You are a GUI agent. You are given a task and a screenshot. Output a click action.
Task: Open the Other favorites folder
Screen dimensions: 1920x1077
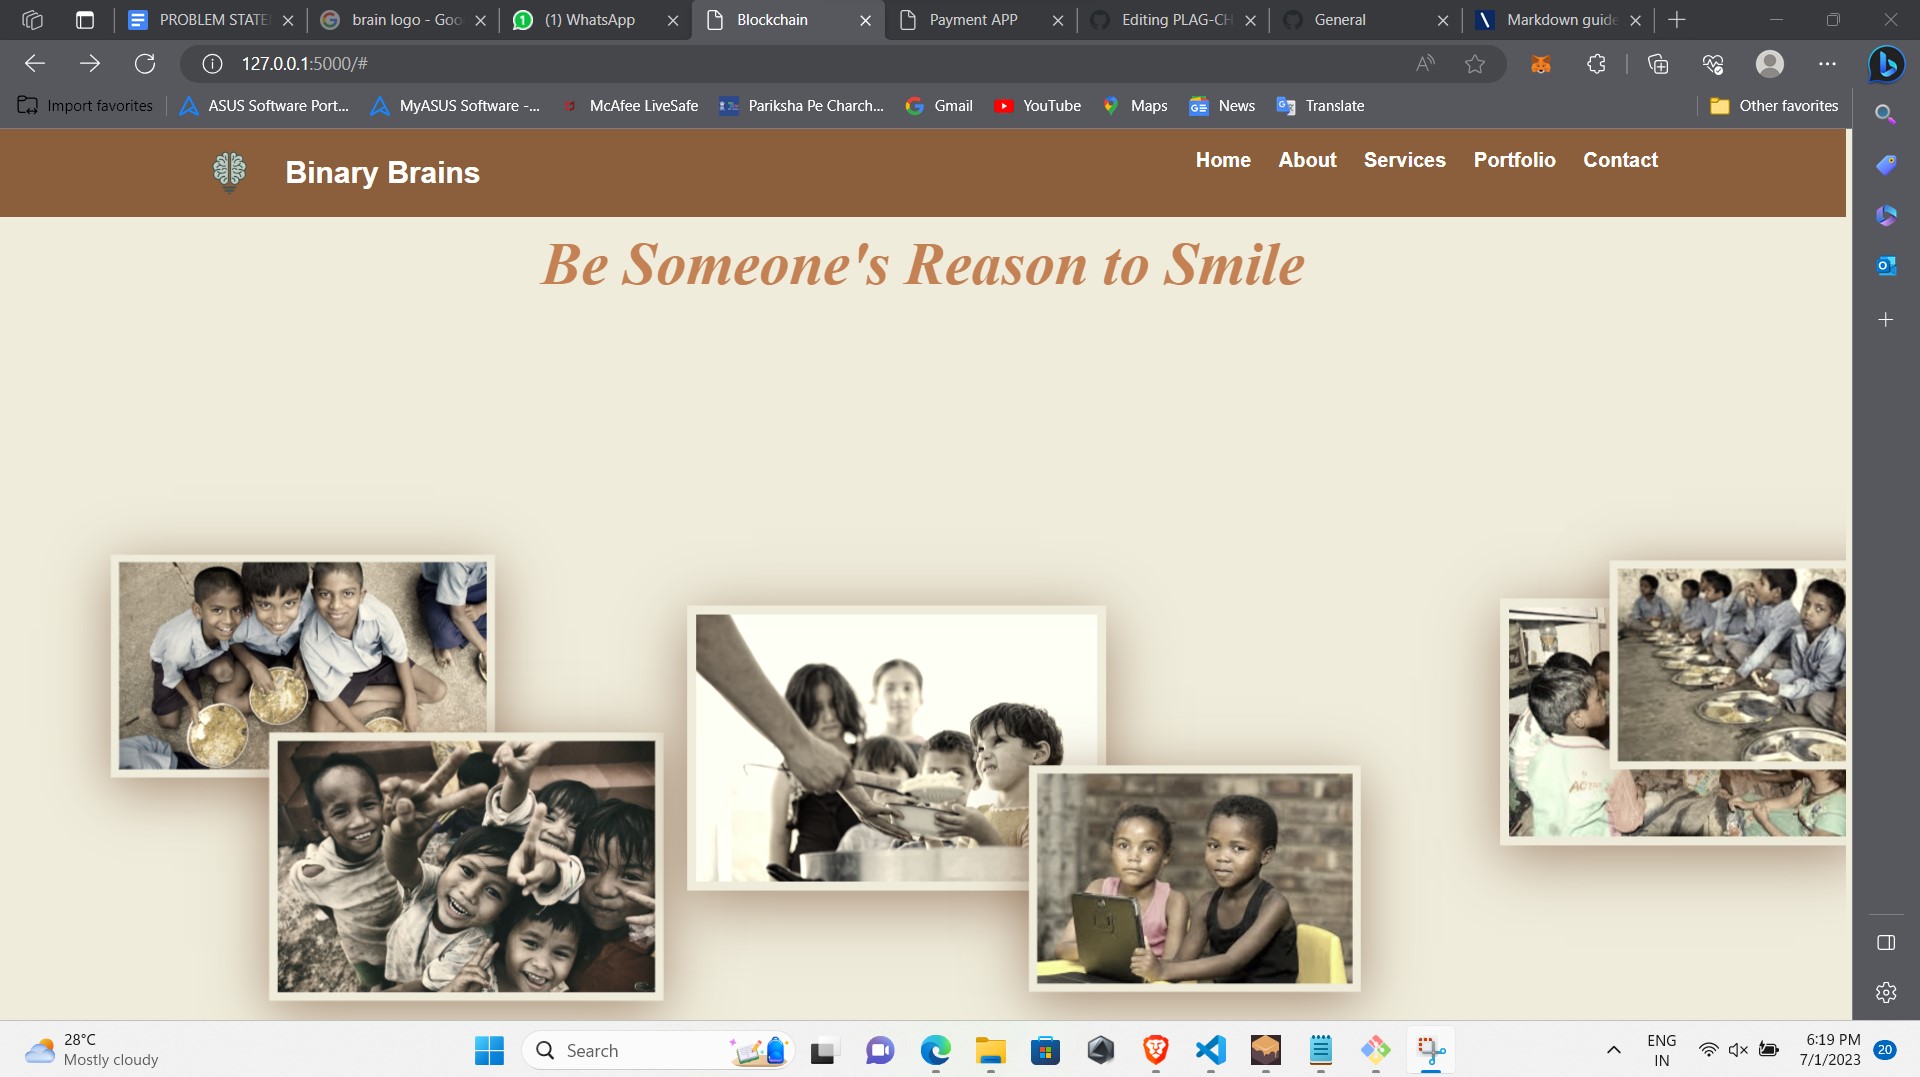(1773, 105)
